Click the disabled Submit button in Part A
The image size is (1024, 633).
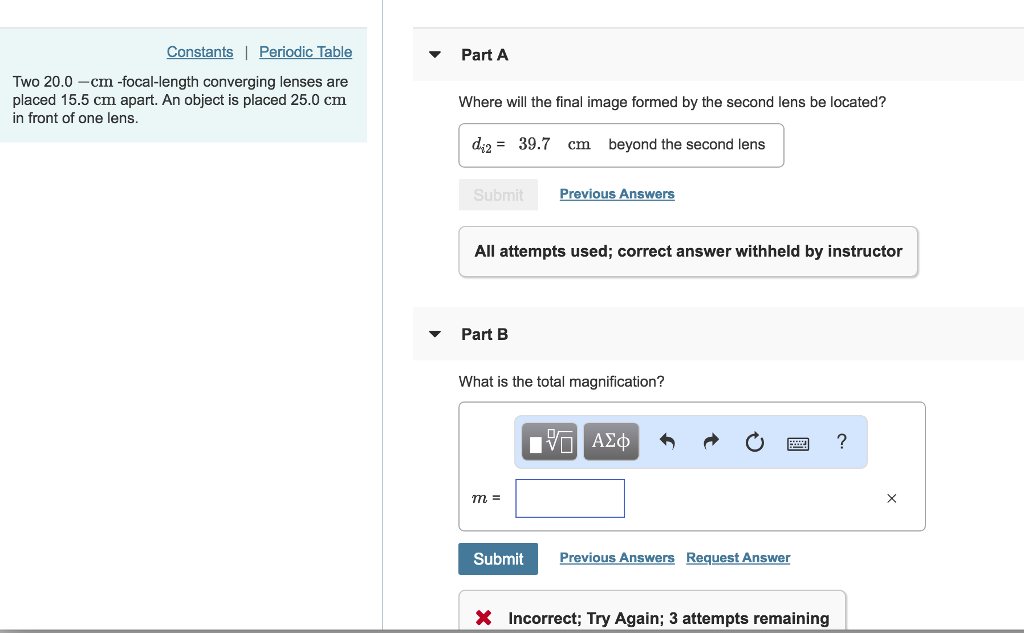pyautogui.click(x=497, y=194)
